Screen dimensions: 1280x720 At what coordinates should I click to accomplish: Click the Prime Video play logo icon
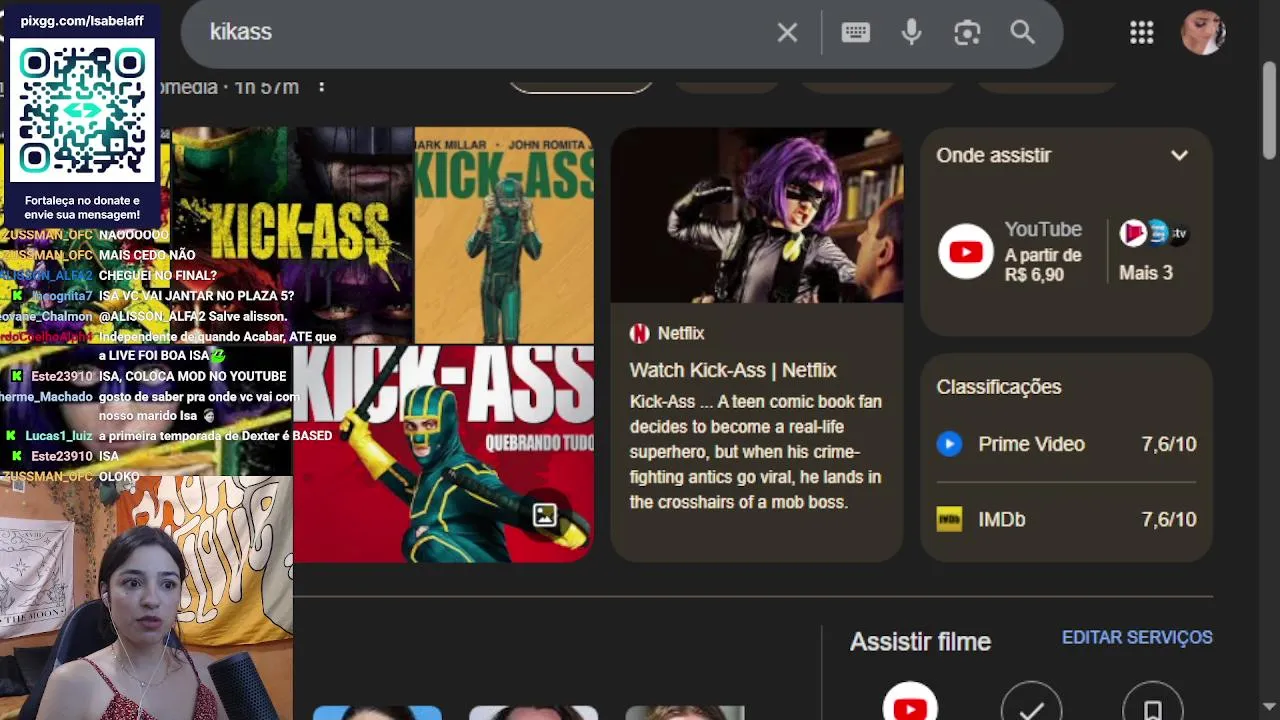[x=949, y=444]
